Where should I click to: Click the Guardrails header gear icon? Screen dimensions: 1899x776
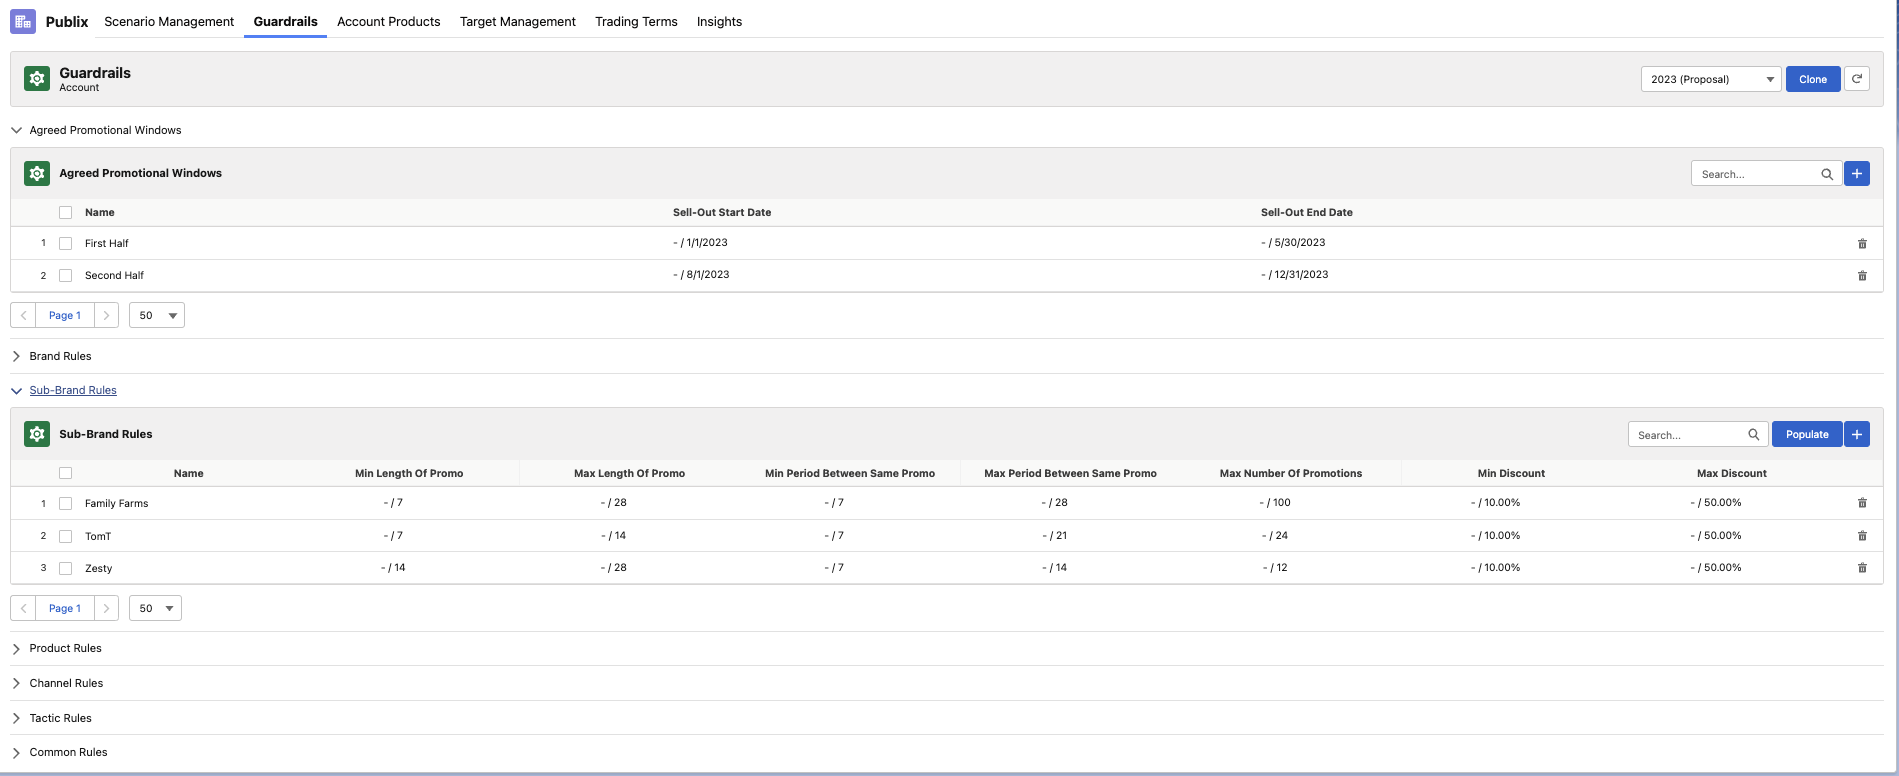37,79
